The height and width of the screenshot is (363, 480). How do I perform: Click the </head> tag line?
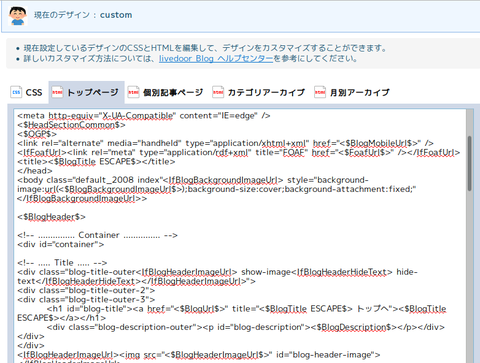[35, 171]
